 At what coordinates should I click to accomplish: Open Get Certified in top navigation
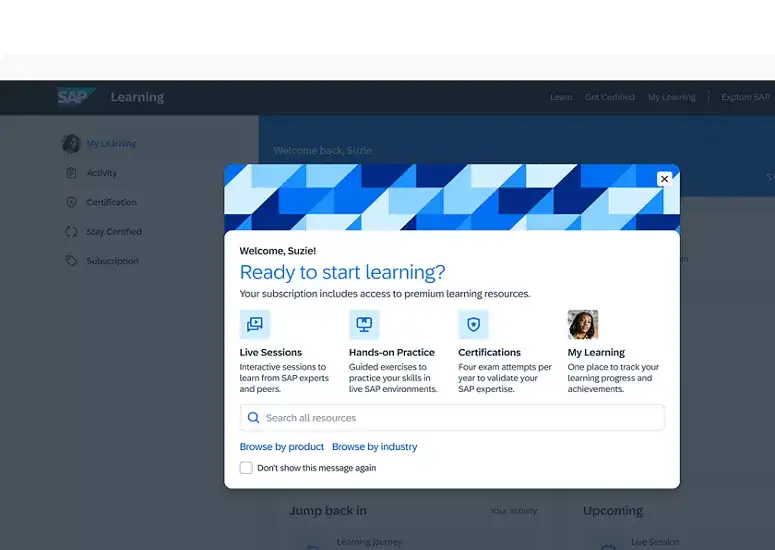(x=610, y=97)
